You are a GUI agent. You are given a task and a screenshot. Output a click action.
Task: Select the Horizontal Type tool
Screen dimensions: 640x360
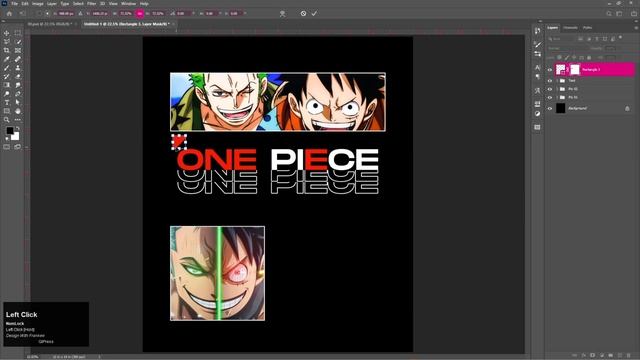(x=7, y=102)
